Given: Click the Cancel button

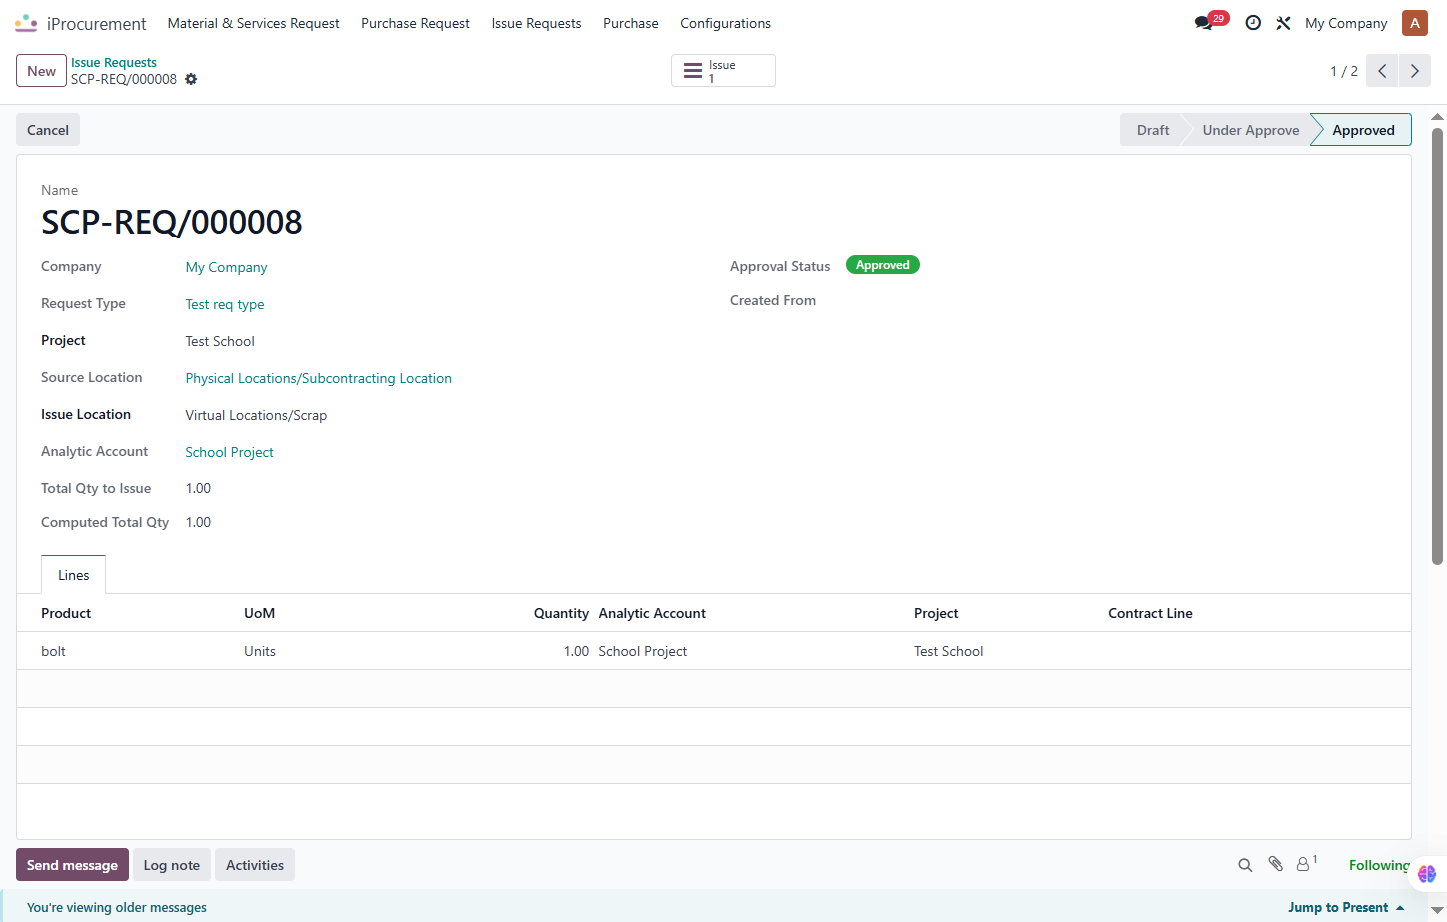Looking at the screenshot, I should 48,130.
